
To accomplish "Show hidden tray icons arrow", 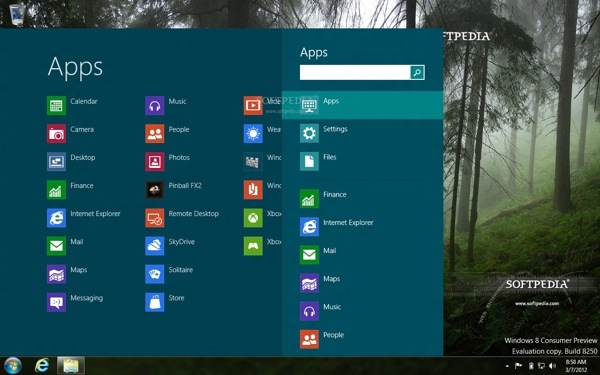I will pos(507,366).
